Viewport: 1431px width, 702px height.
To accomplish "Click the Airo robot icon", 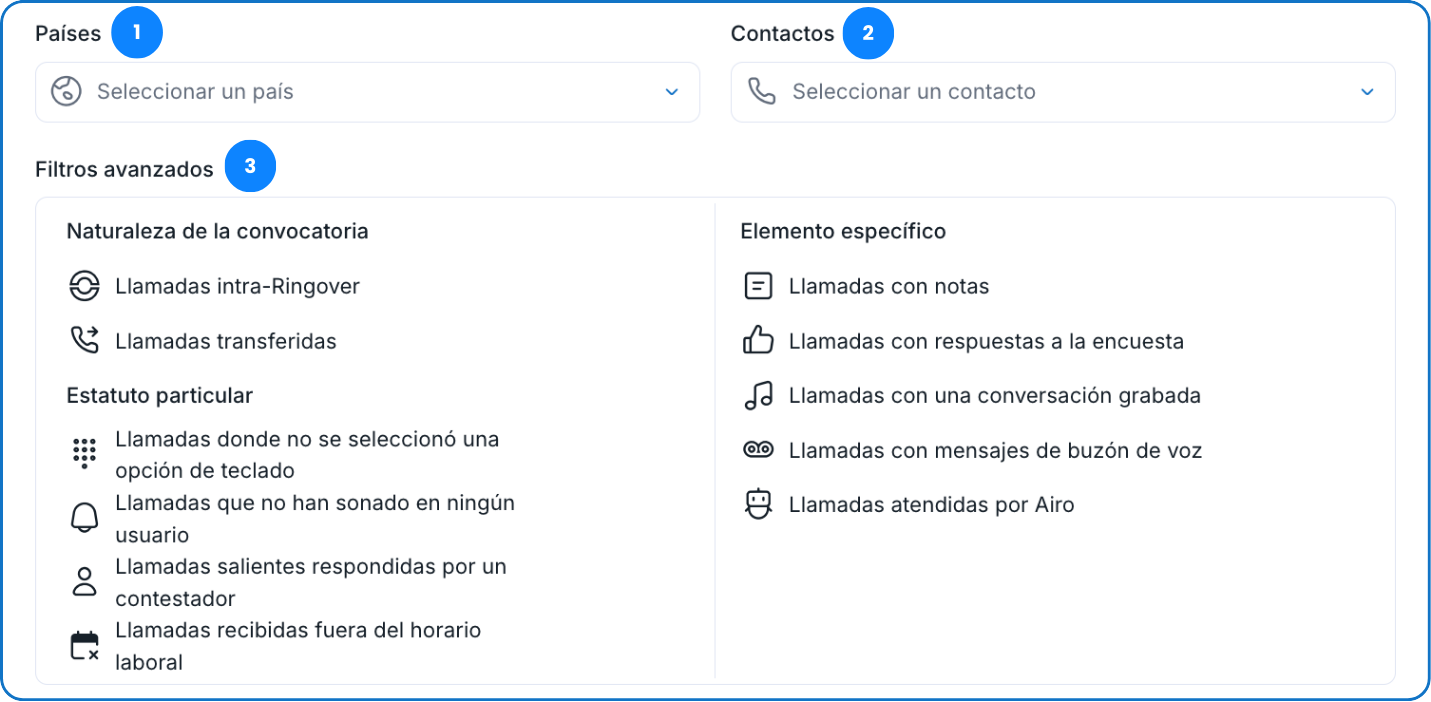I will [x=758, y=504].
